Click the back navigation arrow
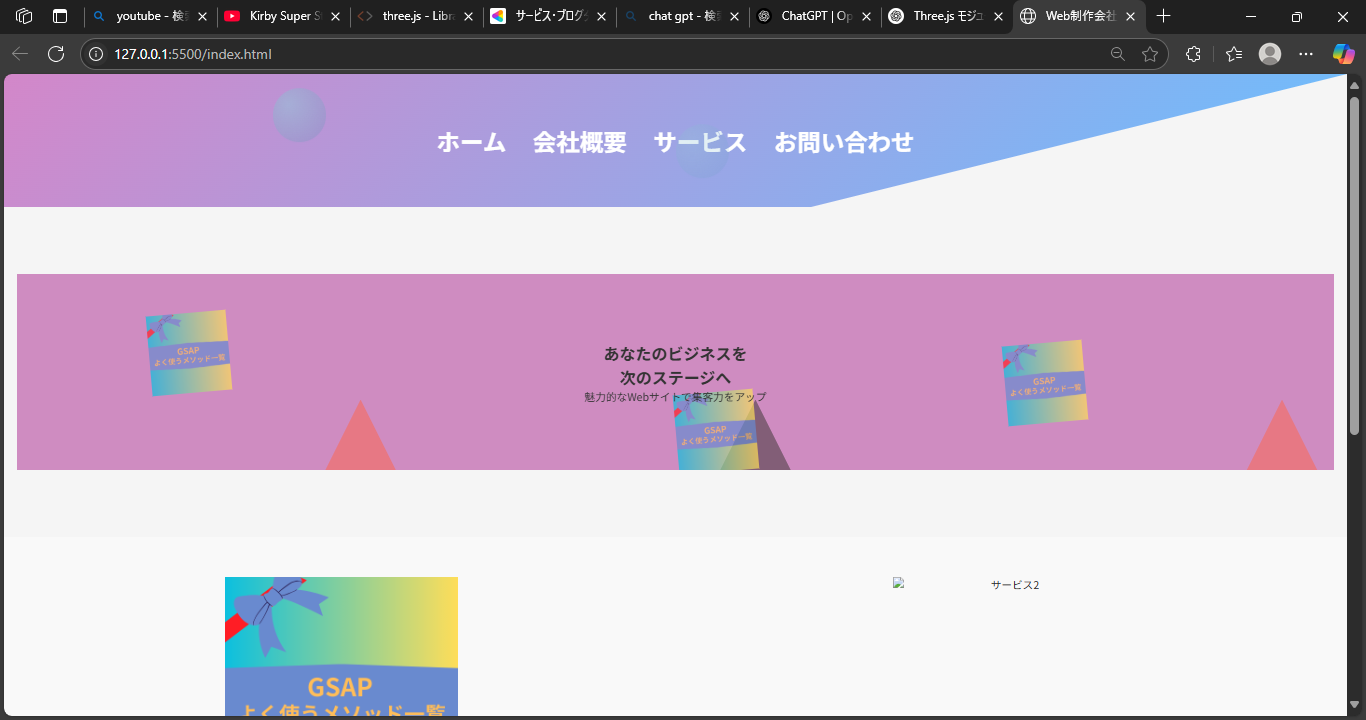 [x=20, y=53]
